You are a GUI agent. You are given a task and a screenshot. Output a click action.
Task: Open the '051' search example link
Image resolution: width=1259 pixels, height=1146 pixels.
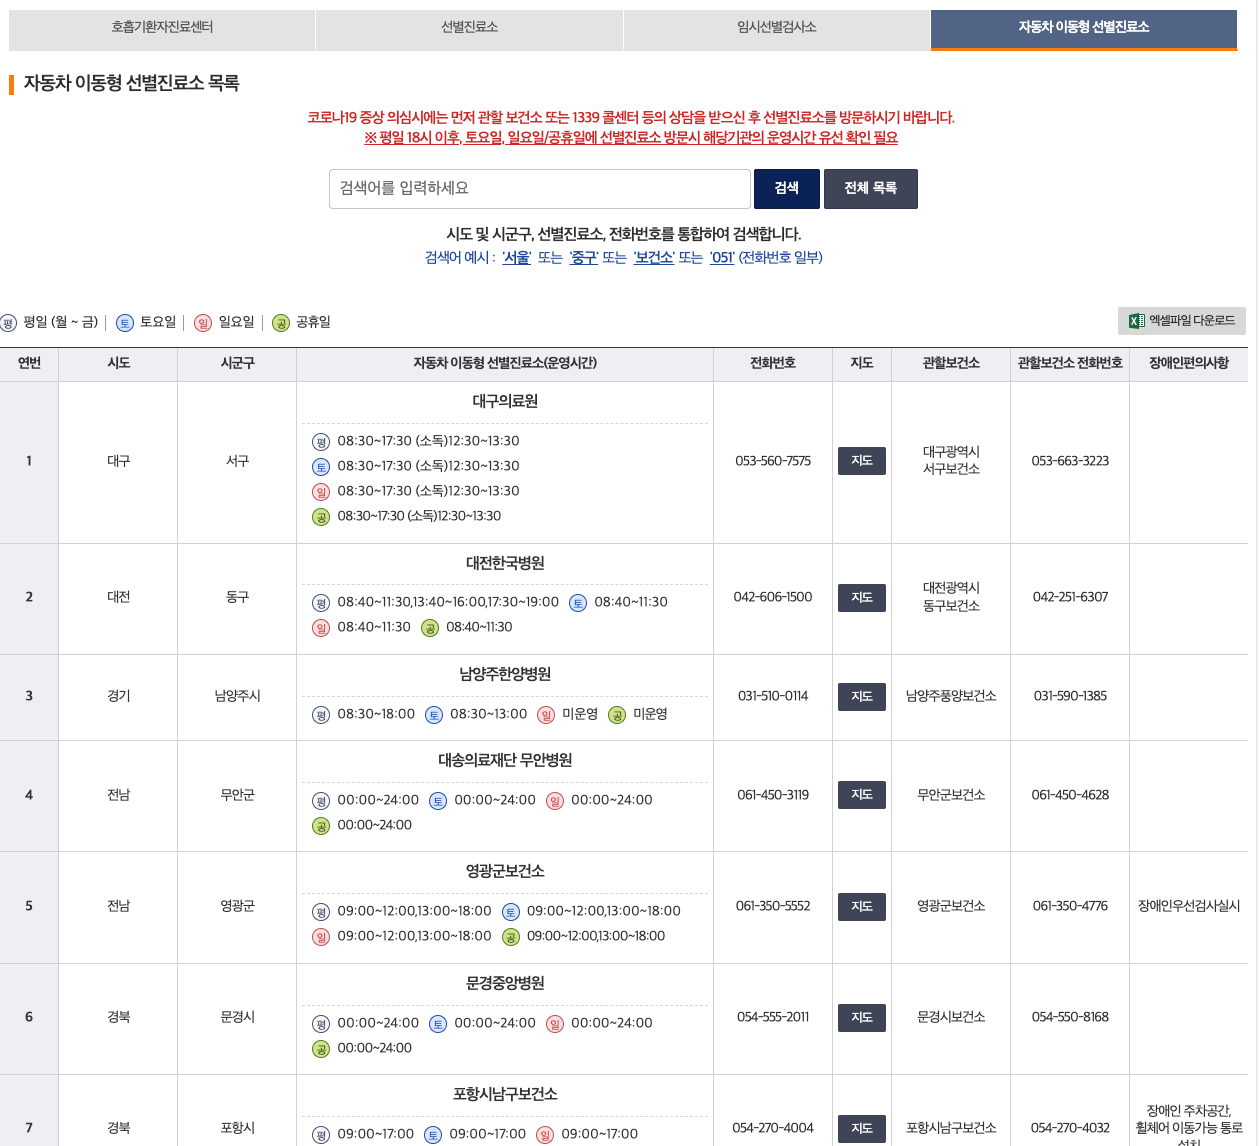(x=722, y=257)
